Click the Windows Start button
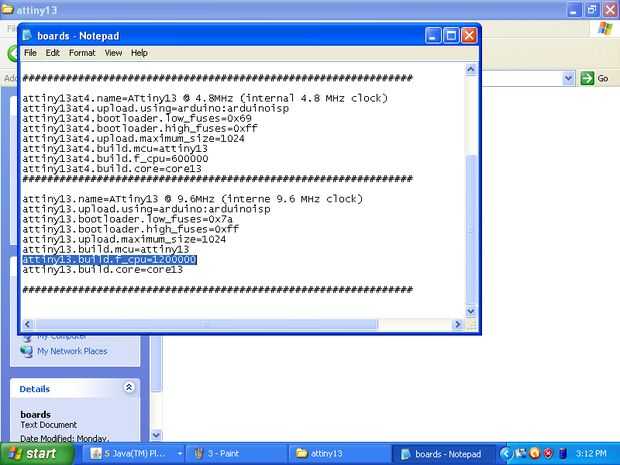The width and height of the screenshot is (620, 465). pyautogui.click(x=37, y=454)
